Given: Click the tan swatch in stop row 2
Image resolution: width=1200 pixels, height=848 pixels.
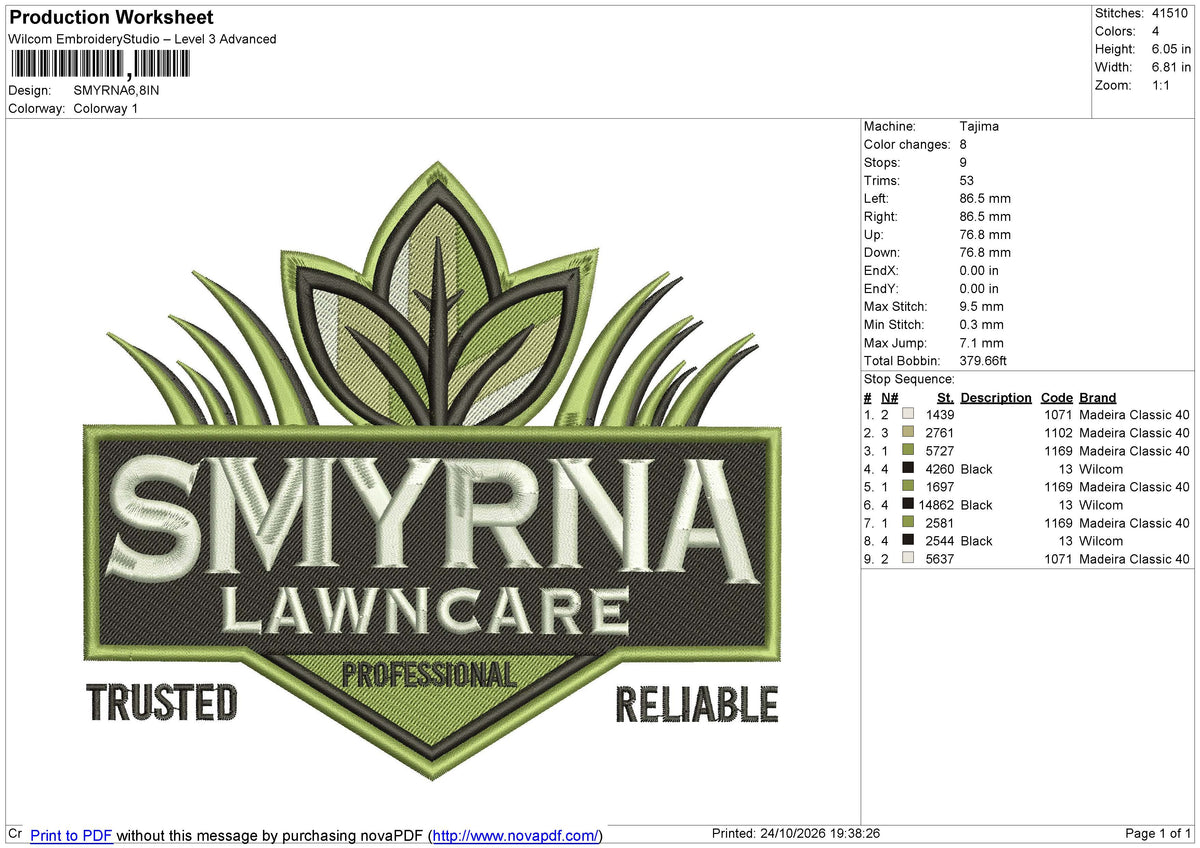Looking at the screenshot, I should (x=908, y=431).
